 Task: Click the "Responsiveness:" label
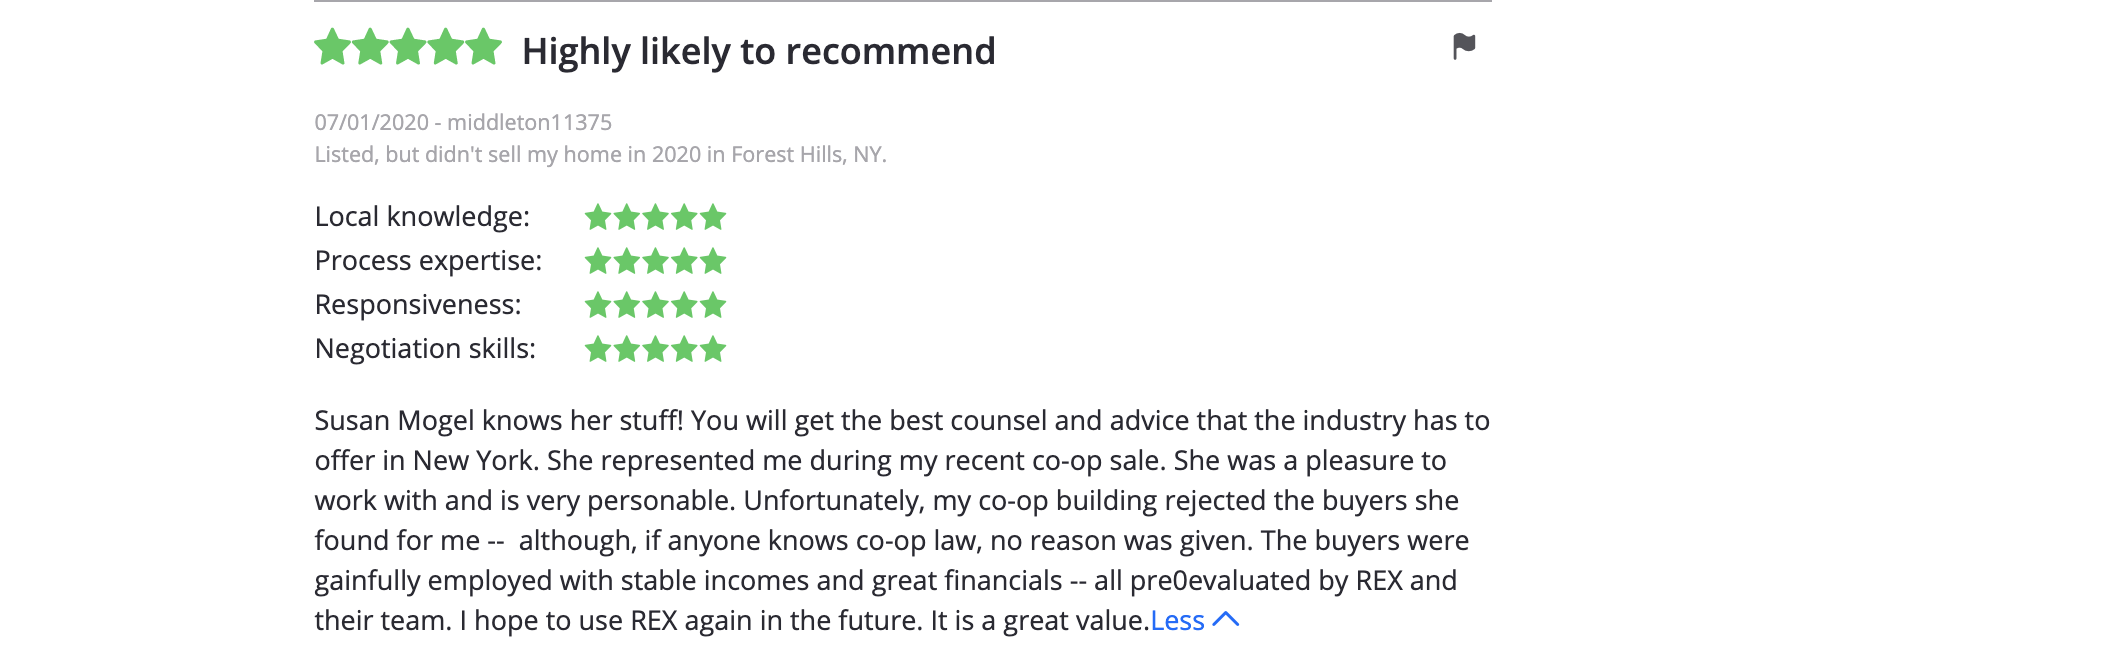(418, 305)
